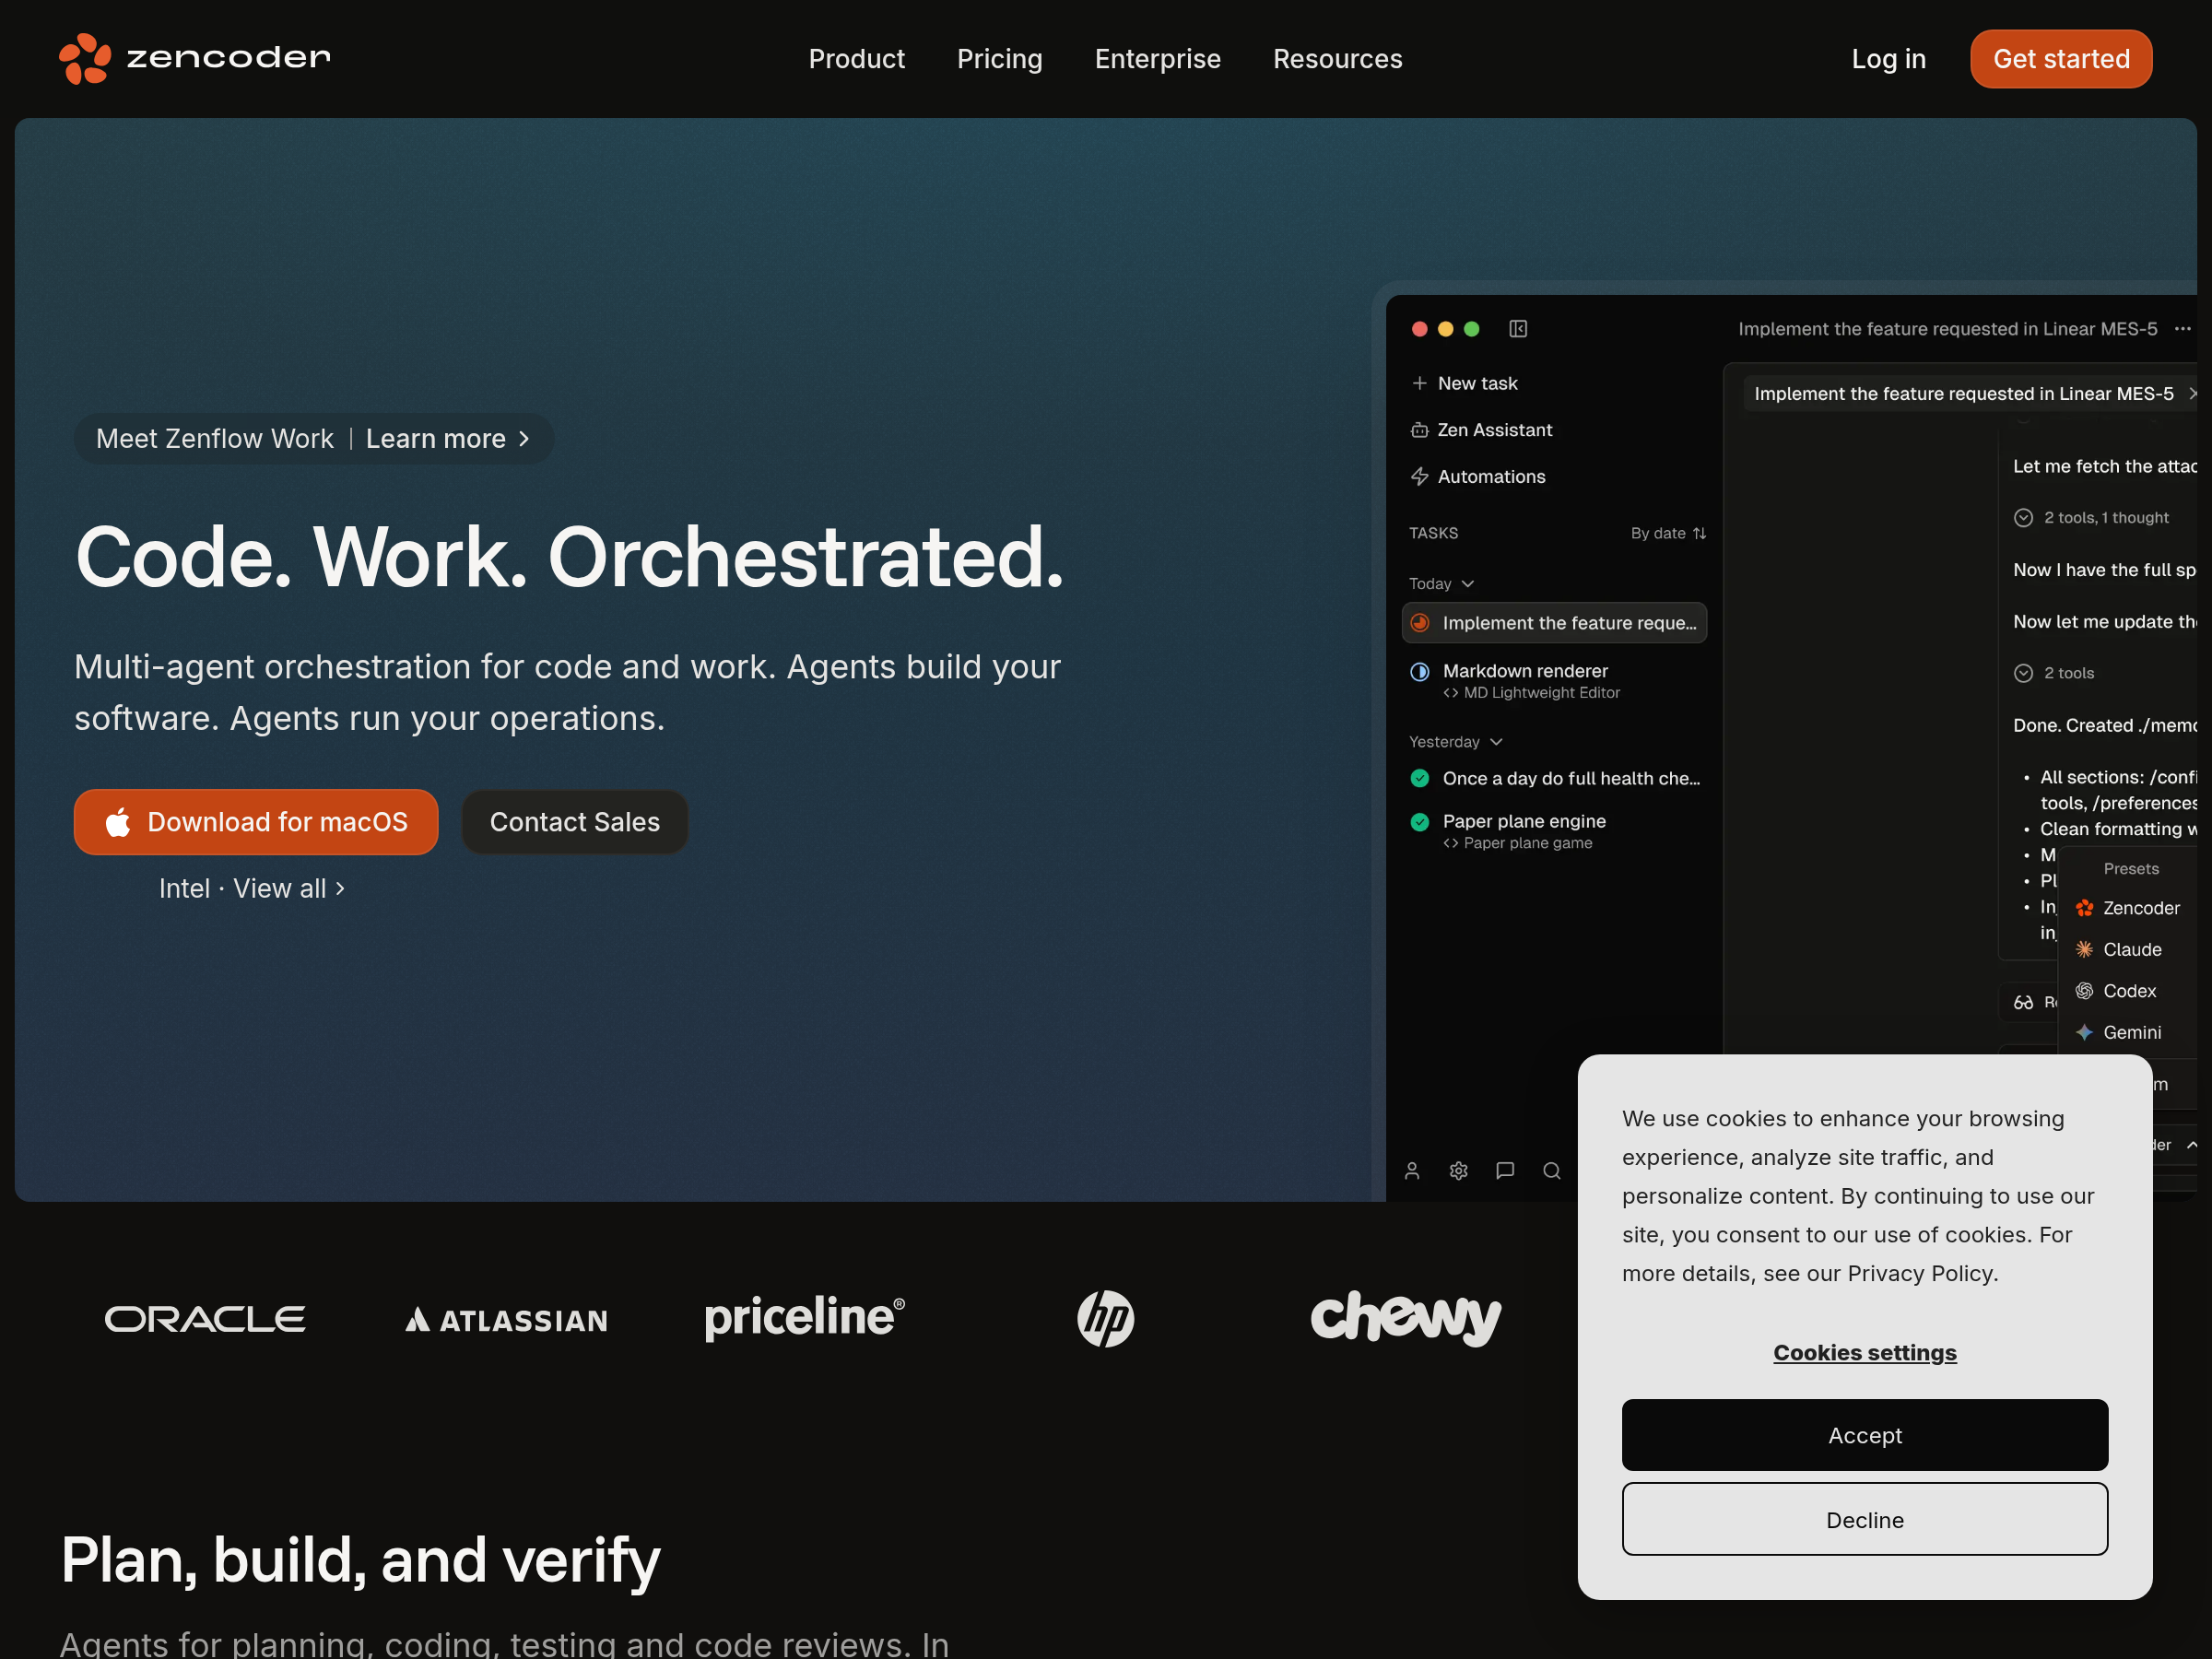This screenshot has height=1659, width=2212.
Task: Open the Resources menu
Action: (1337, 59)
